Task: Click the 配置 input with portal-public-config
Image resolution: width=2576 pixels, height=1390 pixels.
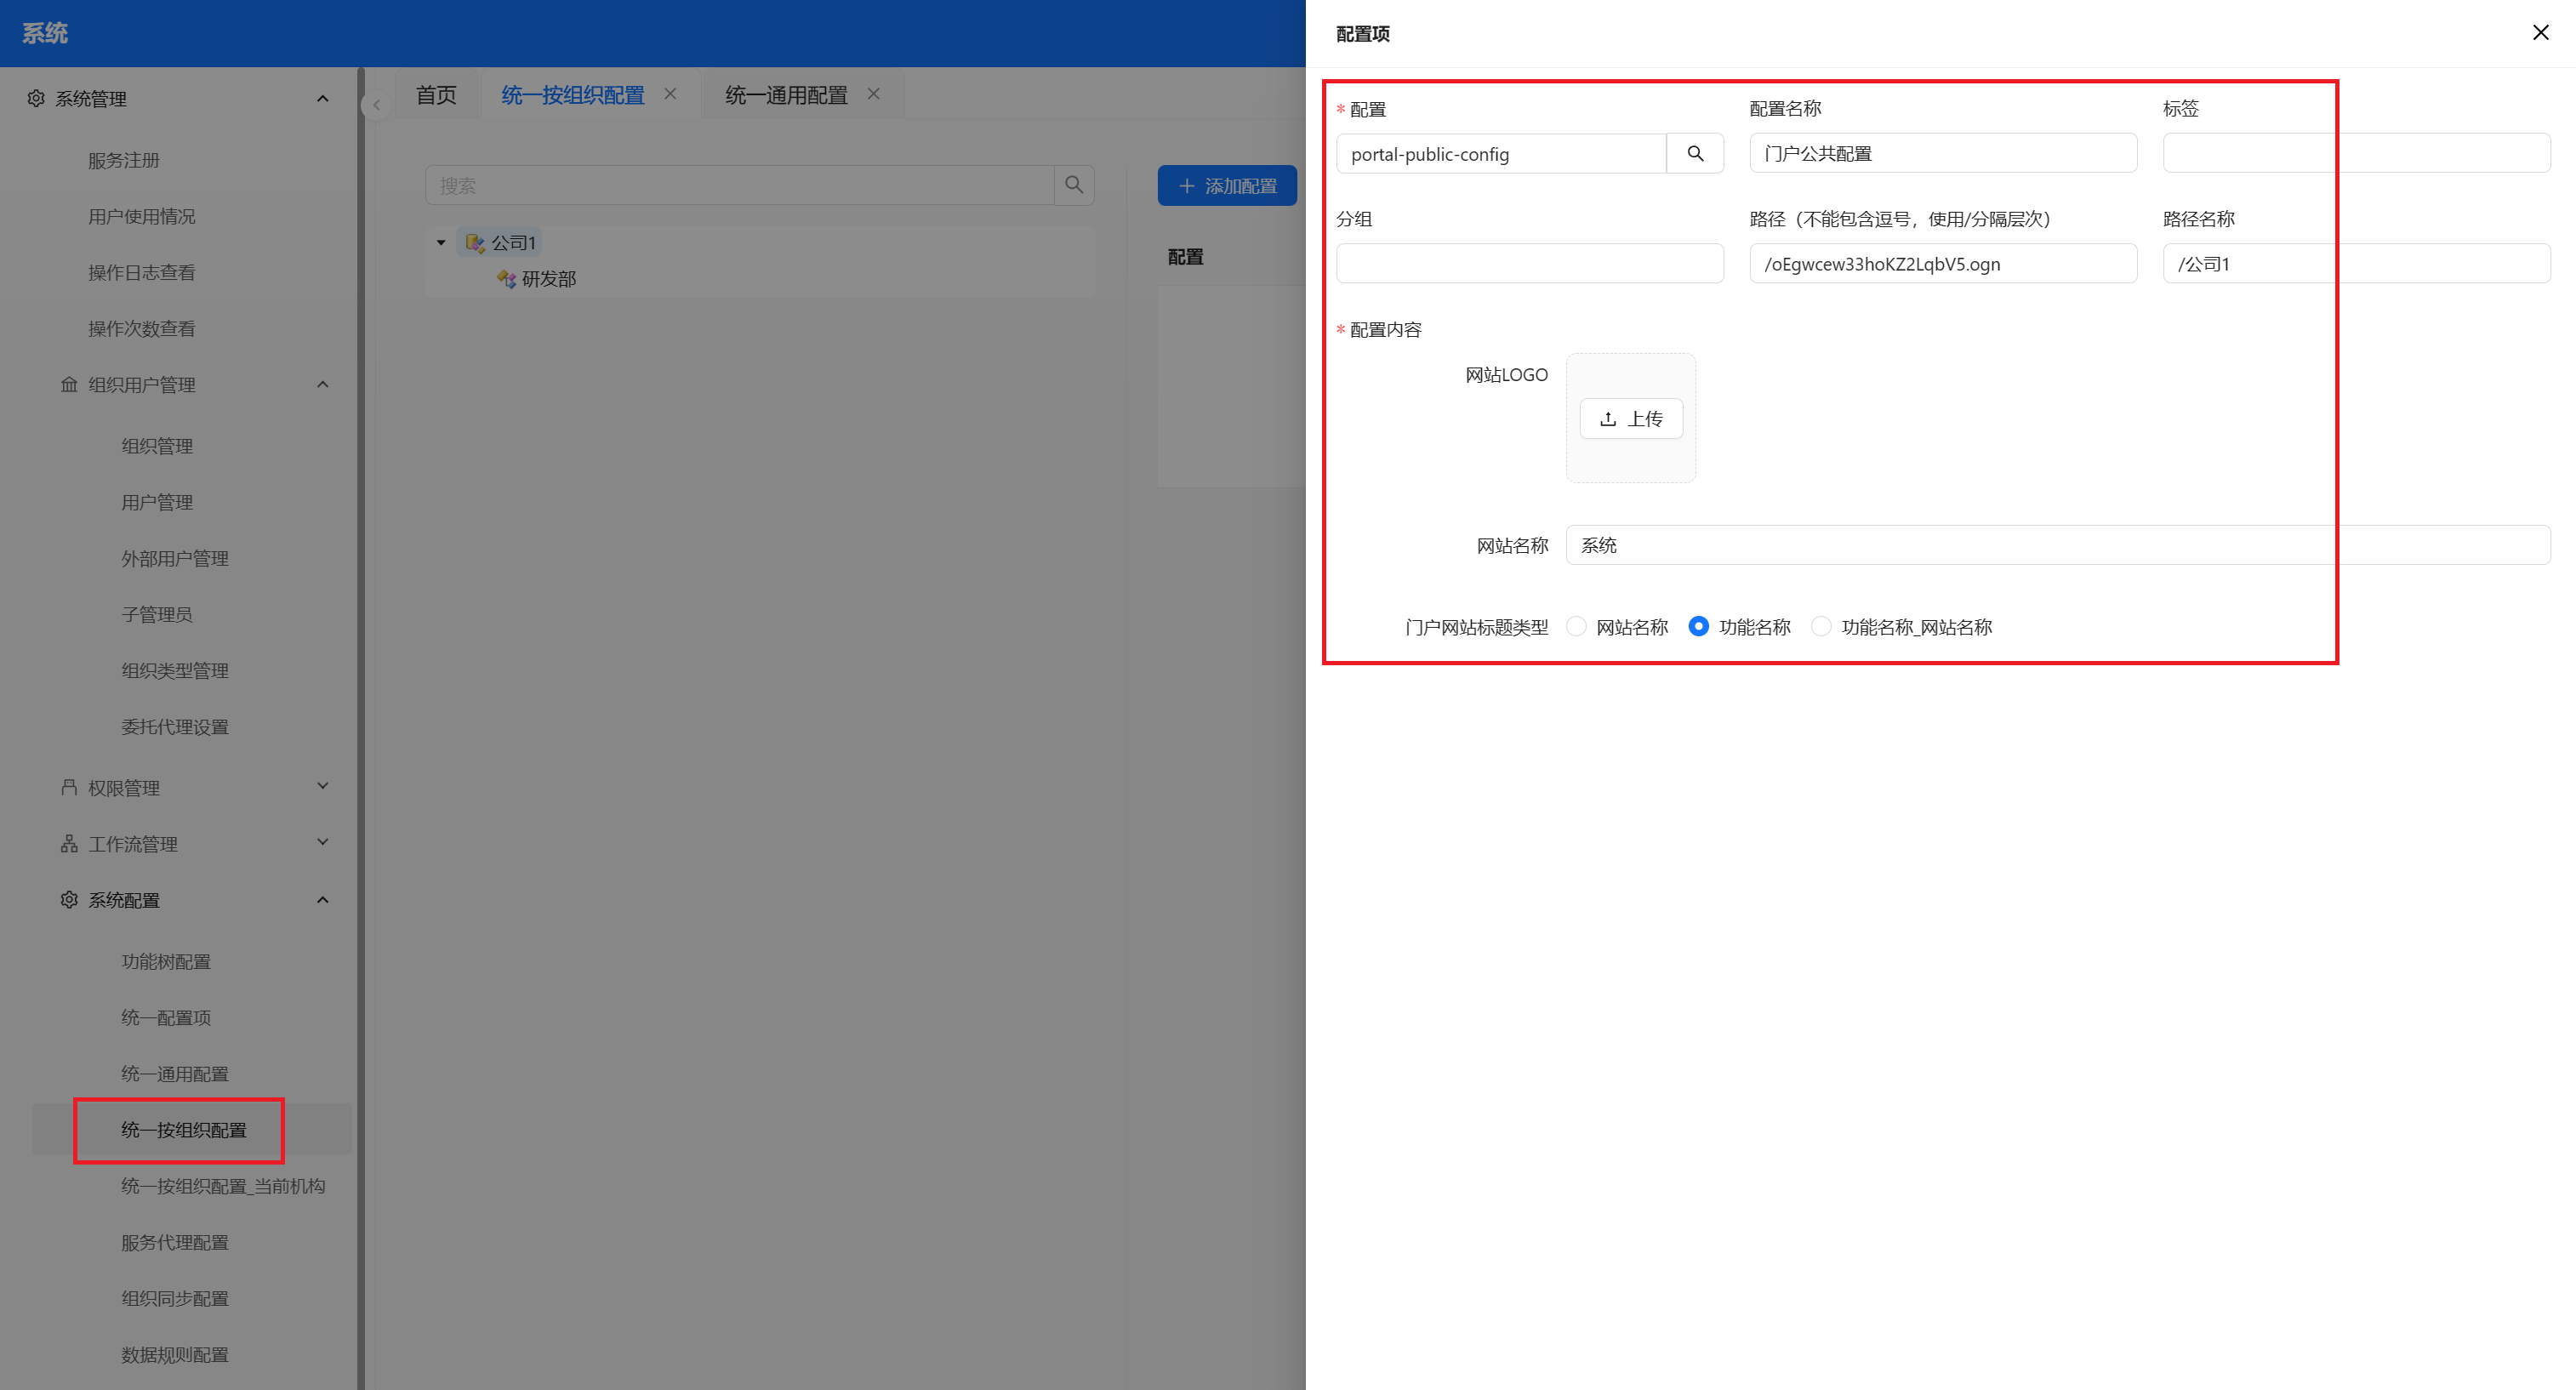Action: (x=1501, y=154)
